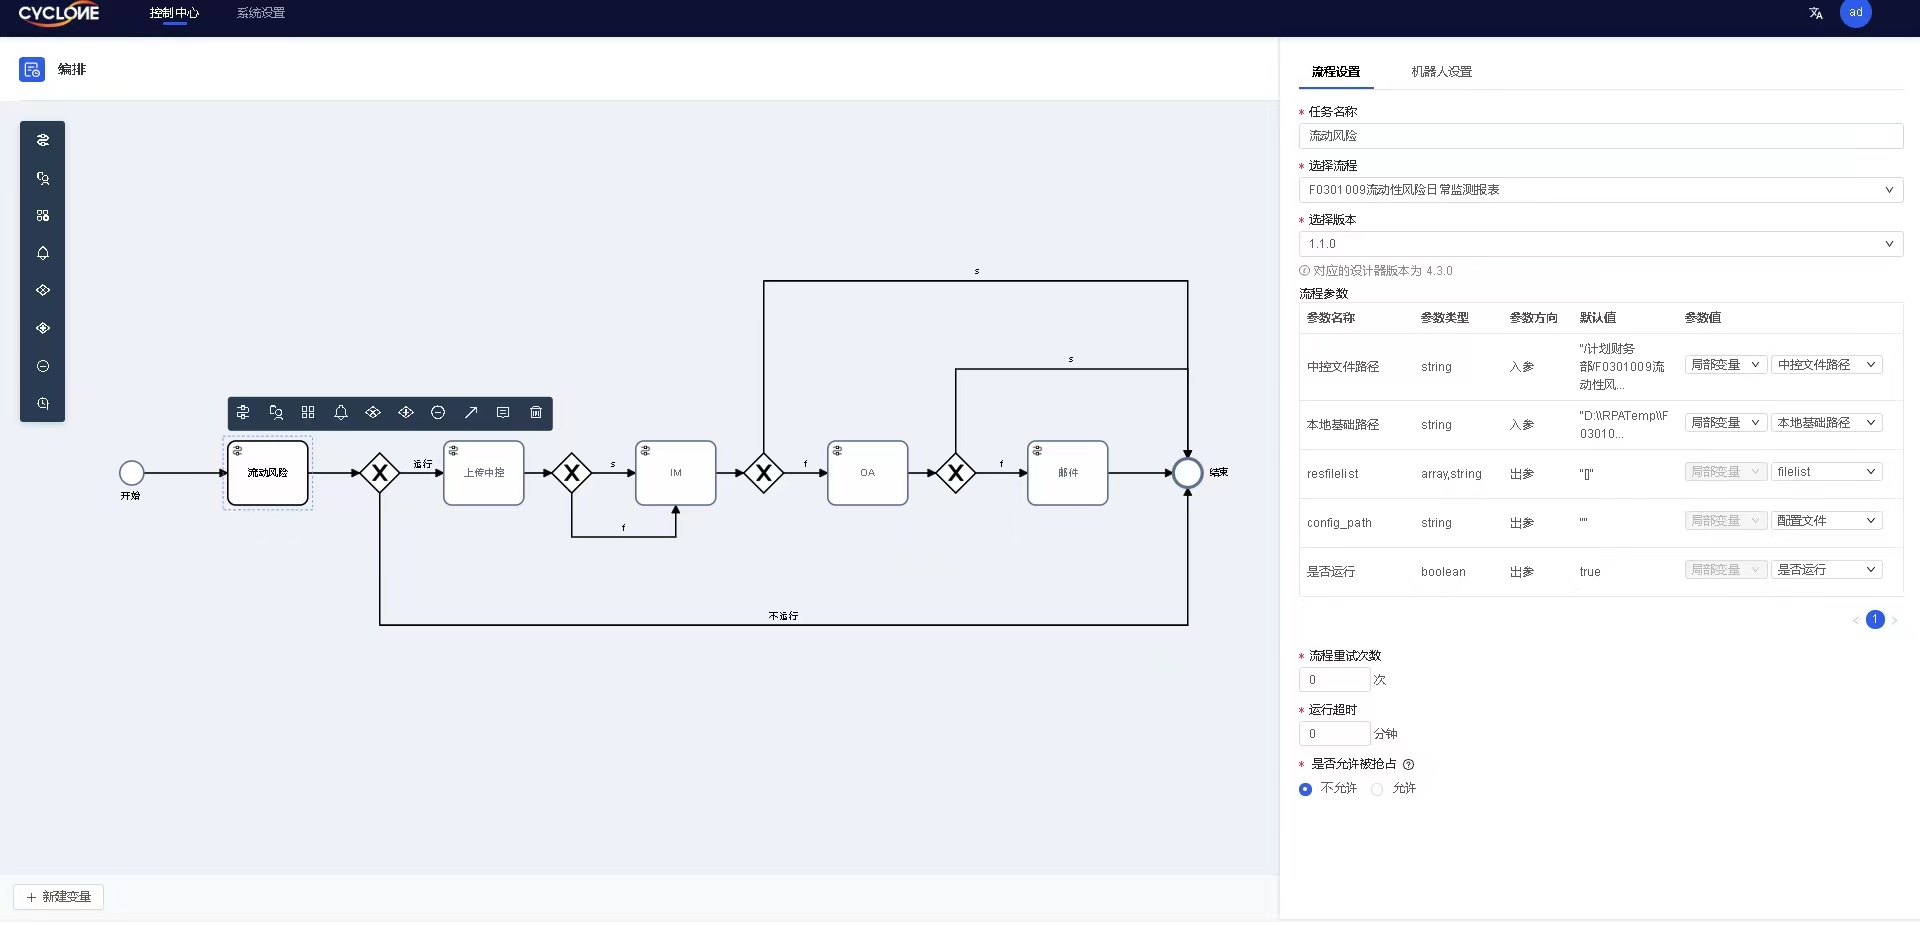Screen dimensions: 1920x925
Task: Open the 'ad' user avatar menu
Action: [x=1856, y=13]
